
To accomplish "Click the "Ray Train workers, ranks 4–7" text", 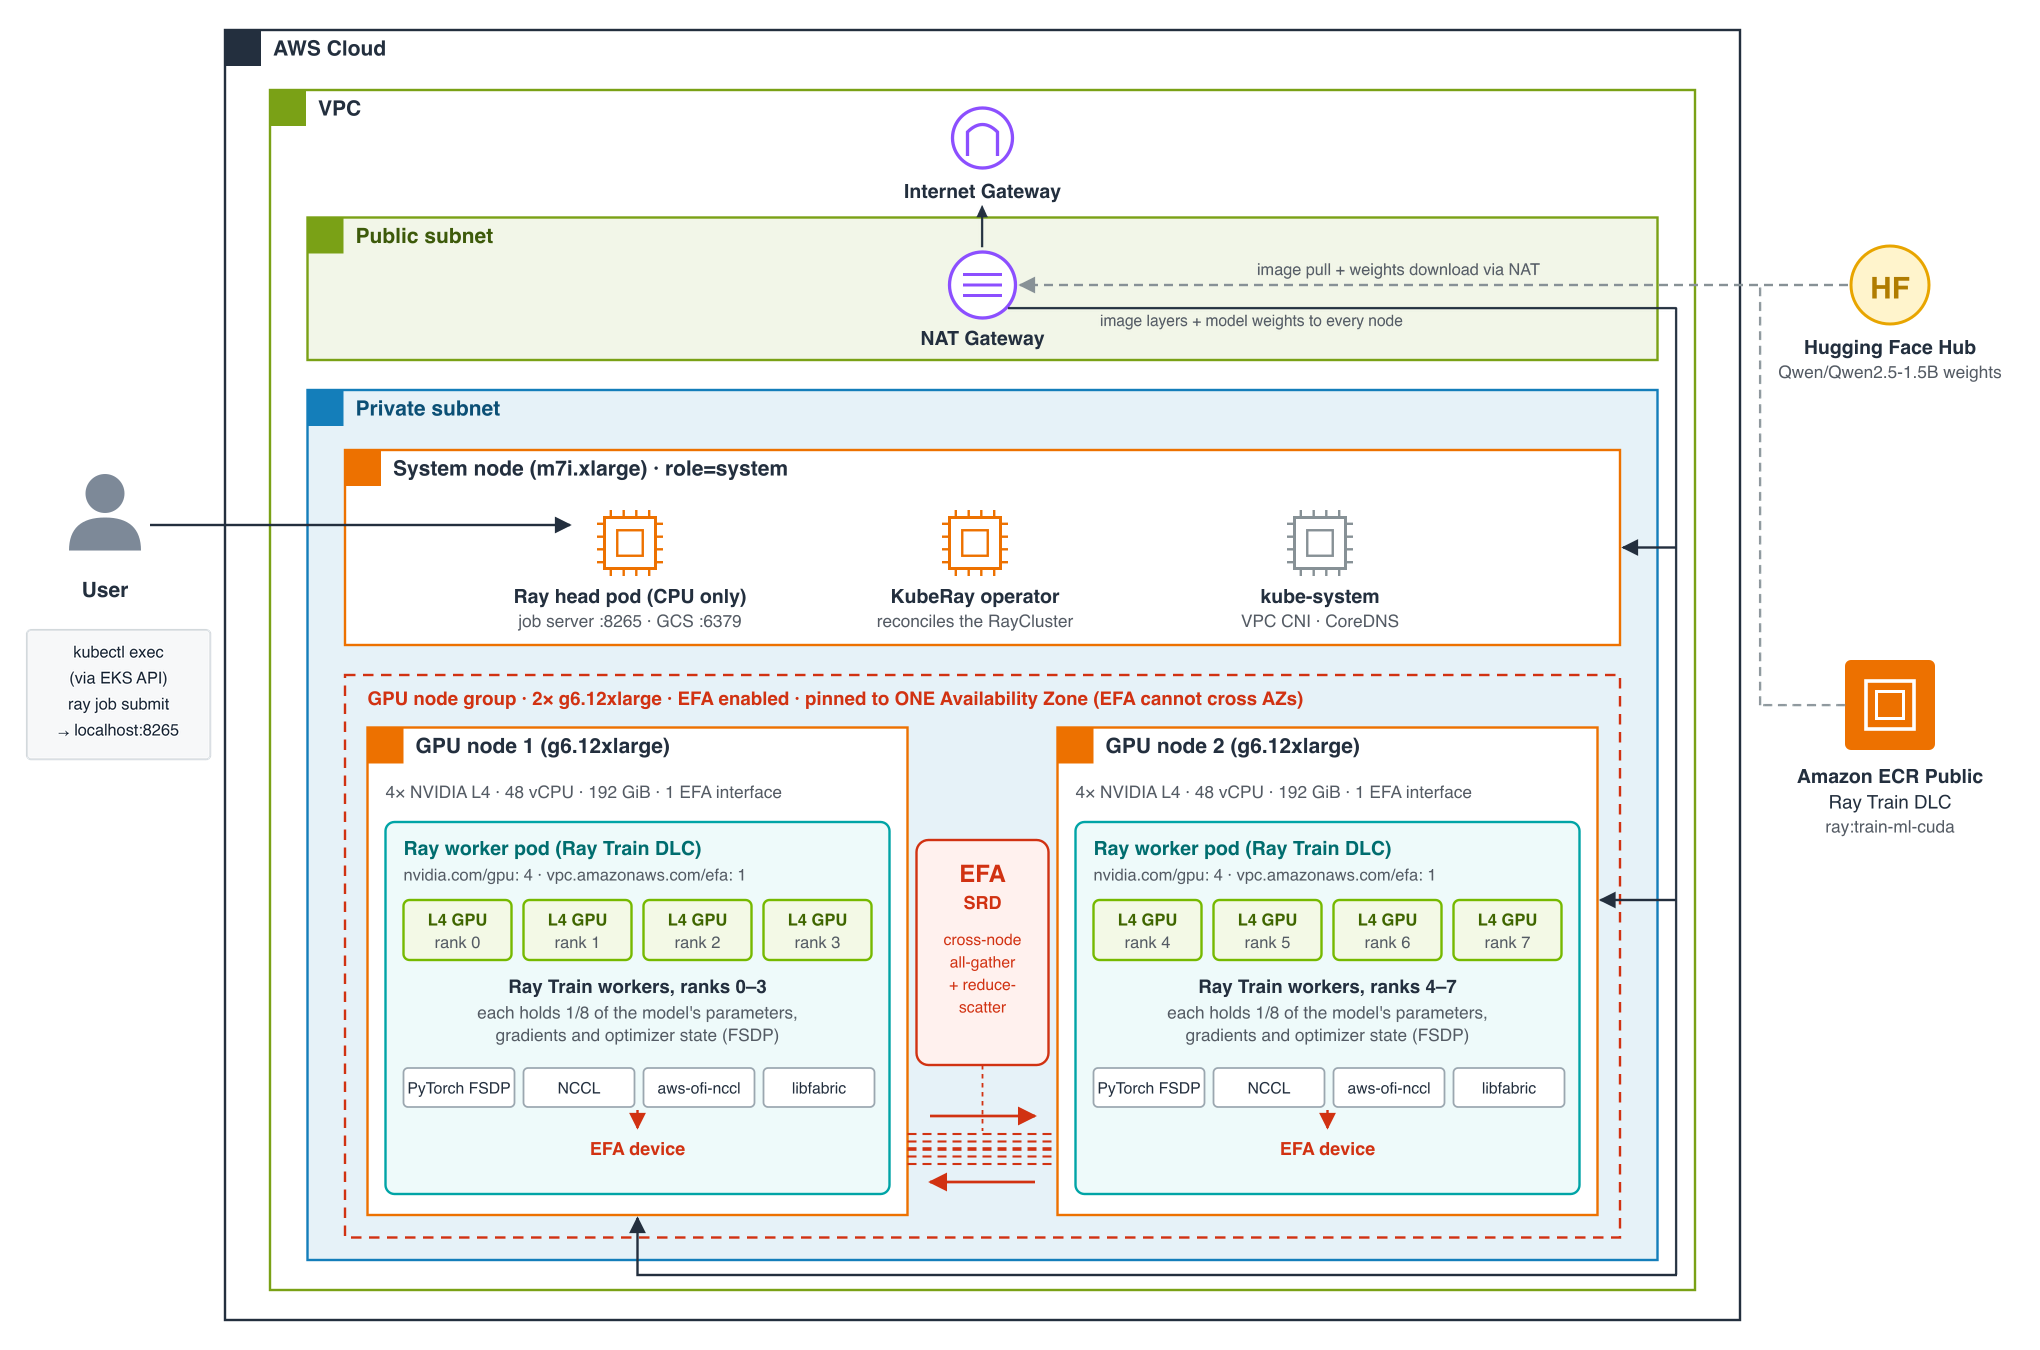I will 1327,987.
